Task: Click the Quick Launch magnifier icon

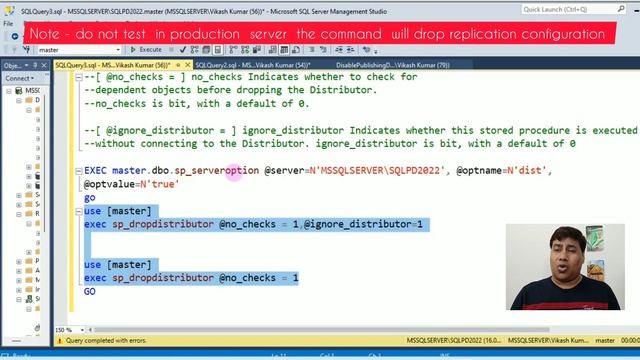Action: [x=621, y=9]
